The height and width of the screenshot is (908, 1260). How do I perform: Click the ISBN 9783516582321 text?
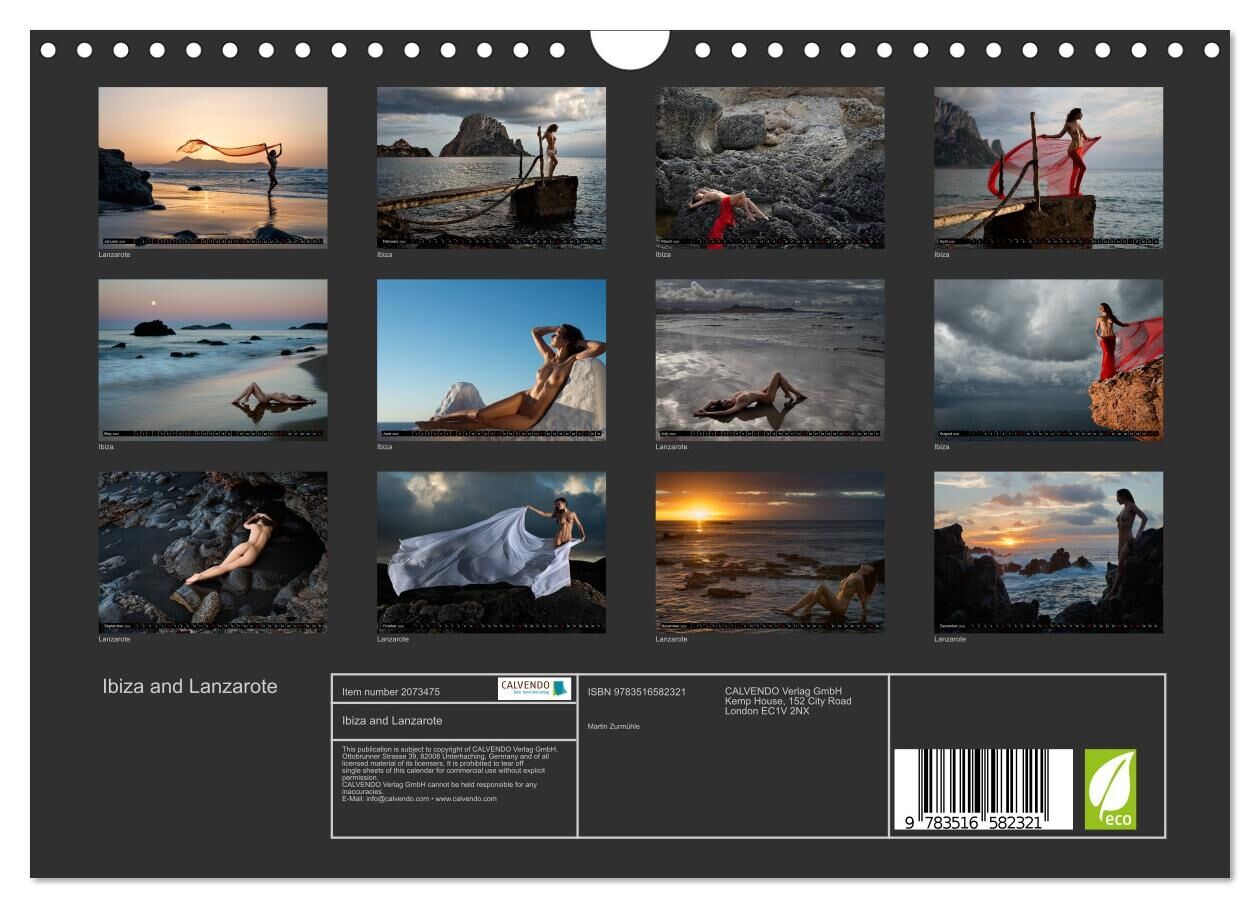(x=637, y=692)
